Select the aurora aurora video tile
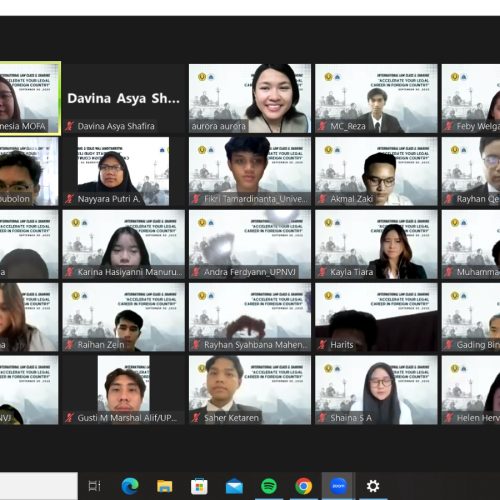The image size is (500, 500). pos(250,98)
